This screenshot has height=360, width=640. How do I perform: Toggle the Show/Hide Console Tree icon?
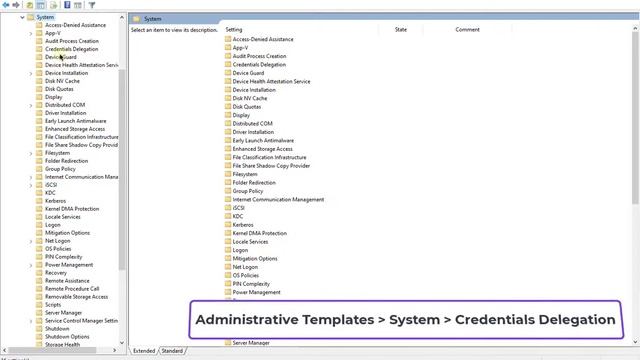coord(41,5)
